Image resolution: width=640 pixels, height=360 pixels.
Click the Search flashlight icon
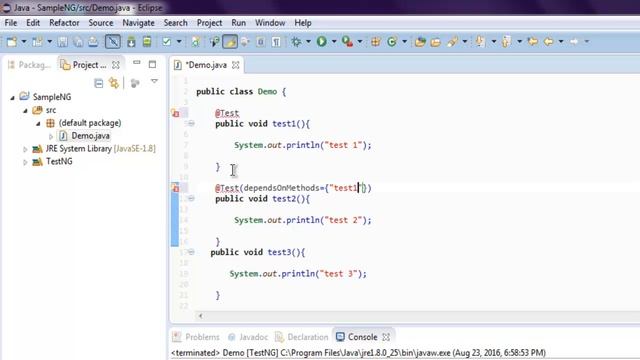pyautogui.click(x=452, y=41)
